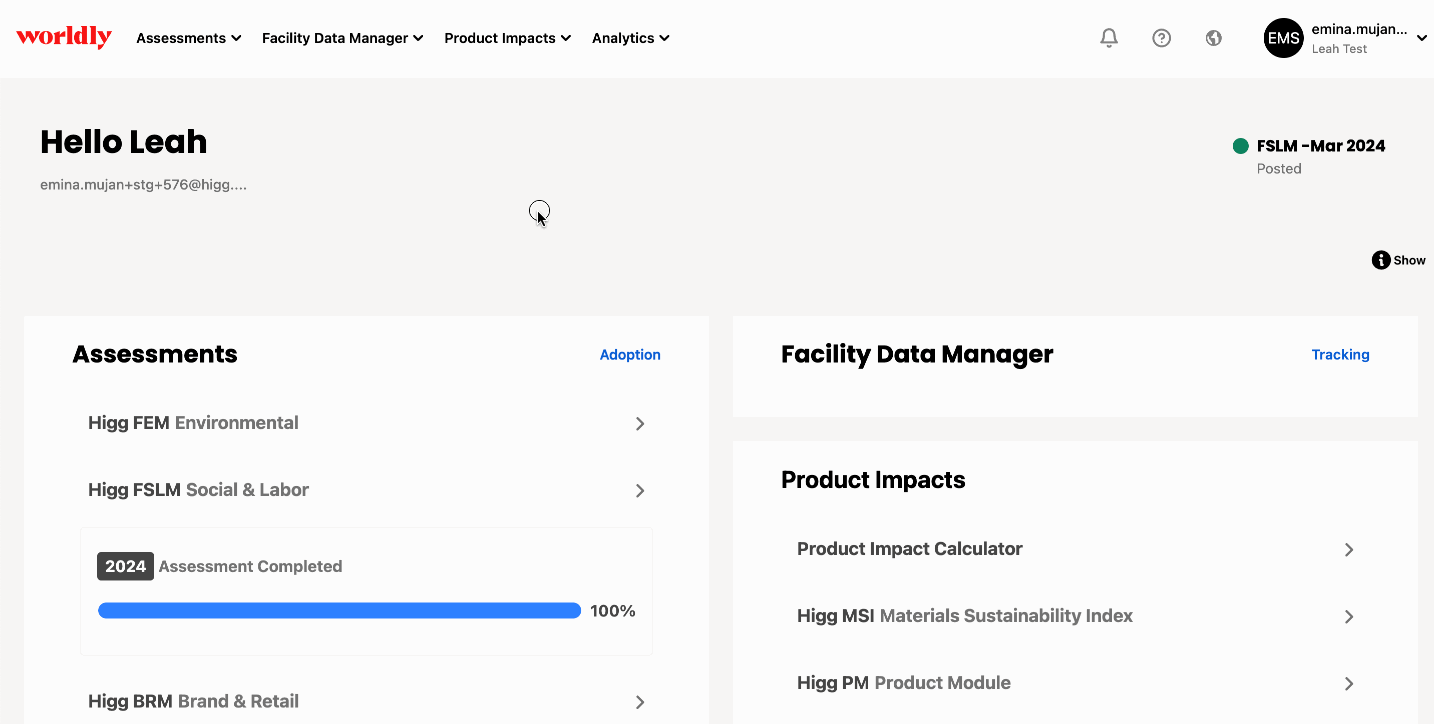Screen dimensions: 1434x724
Task: Click Assessment Completed text
Action: coord(250,566)
